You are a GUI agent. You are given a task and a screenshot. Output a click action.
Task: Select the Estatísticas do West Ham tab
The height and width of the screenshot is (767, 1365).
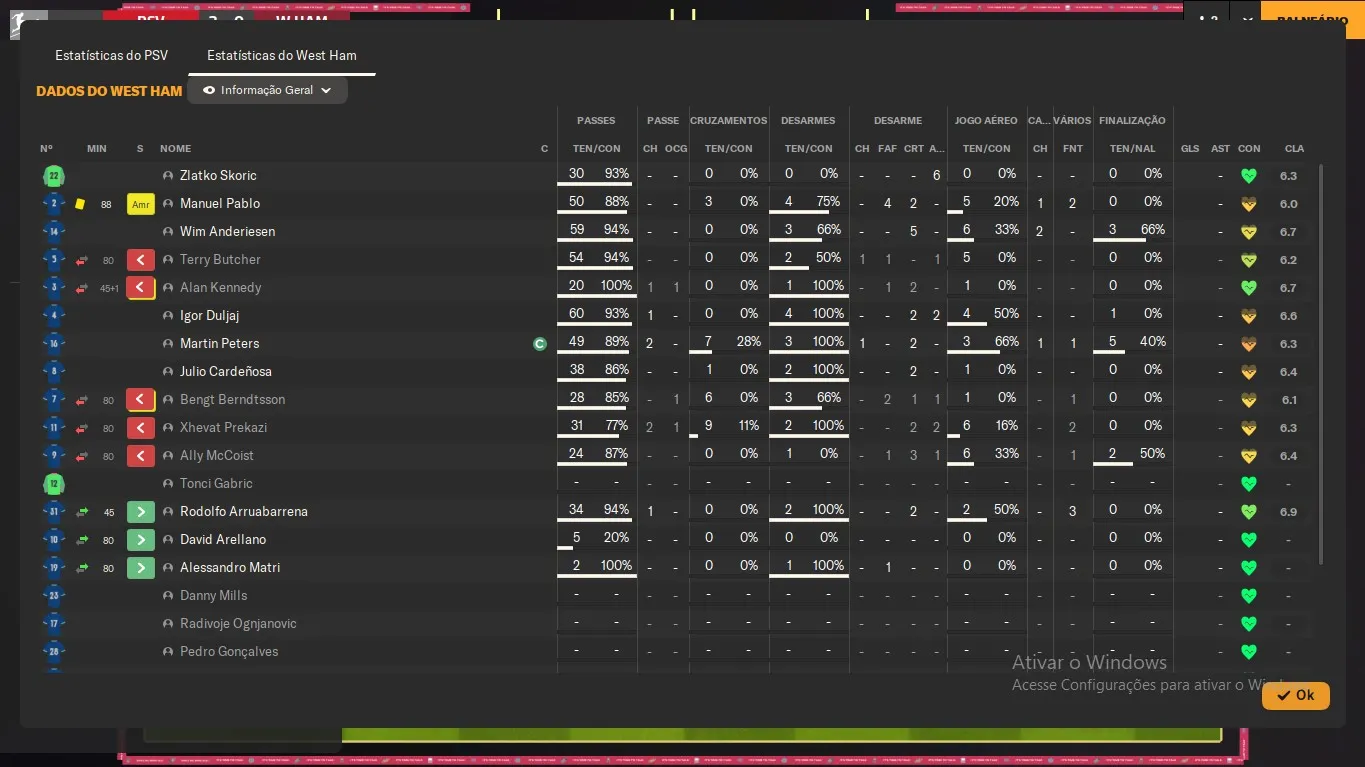click(x=282, y=55)
